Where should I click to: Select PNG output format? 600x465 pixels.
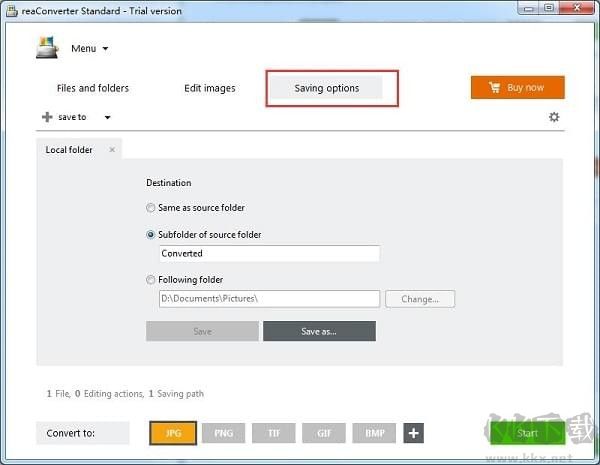click(x=223, y=433)
